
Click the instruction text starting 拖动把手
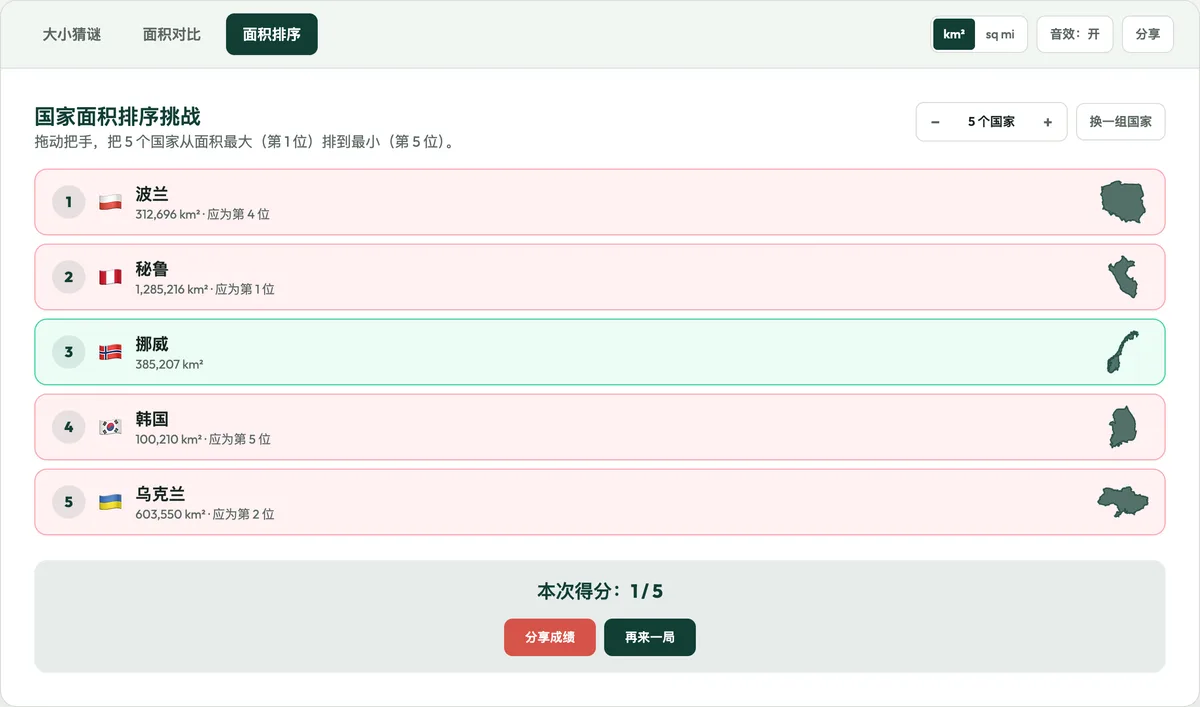click(247, 142)
